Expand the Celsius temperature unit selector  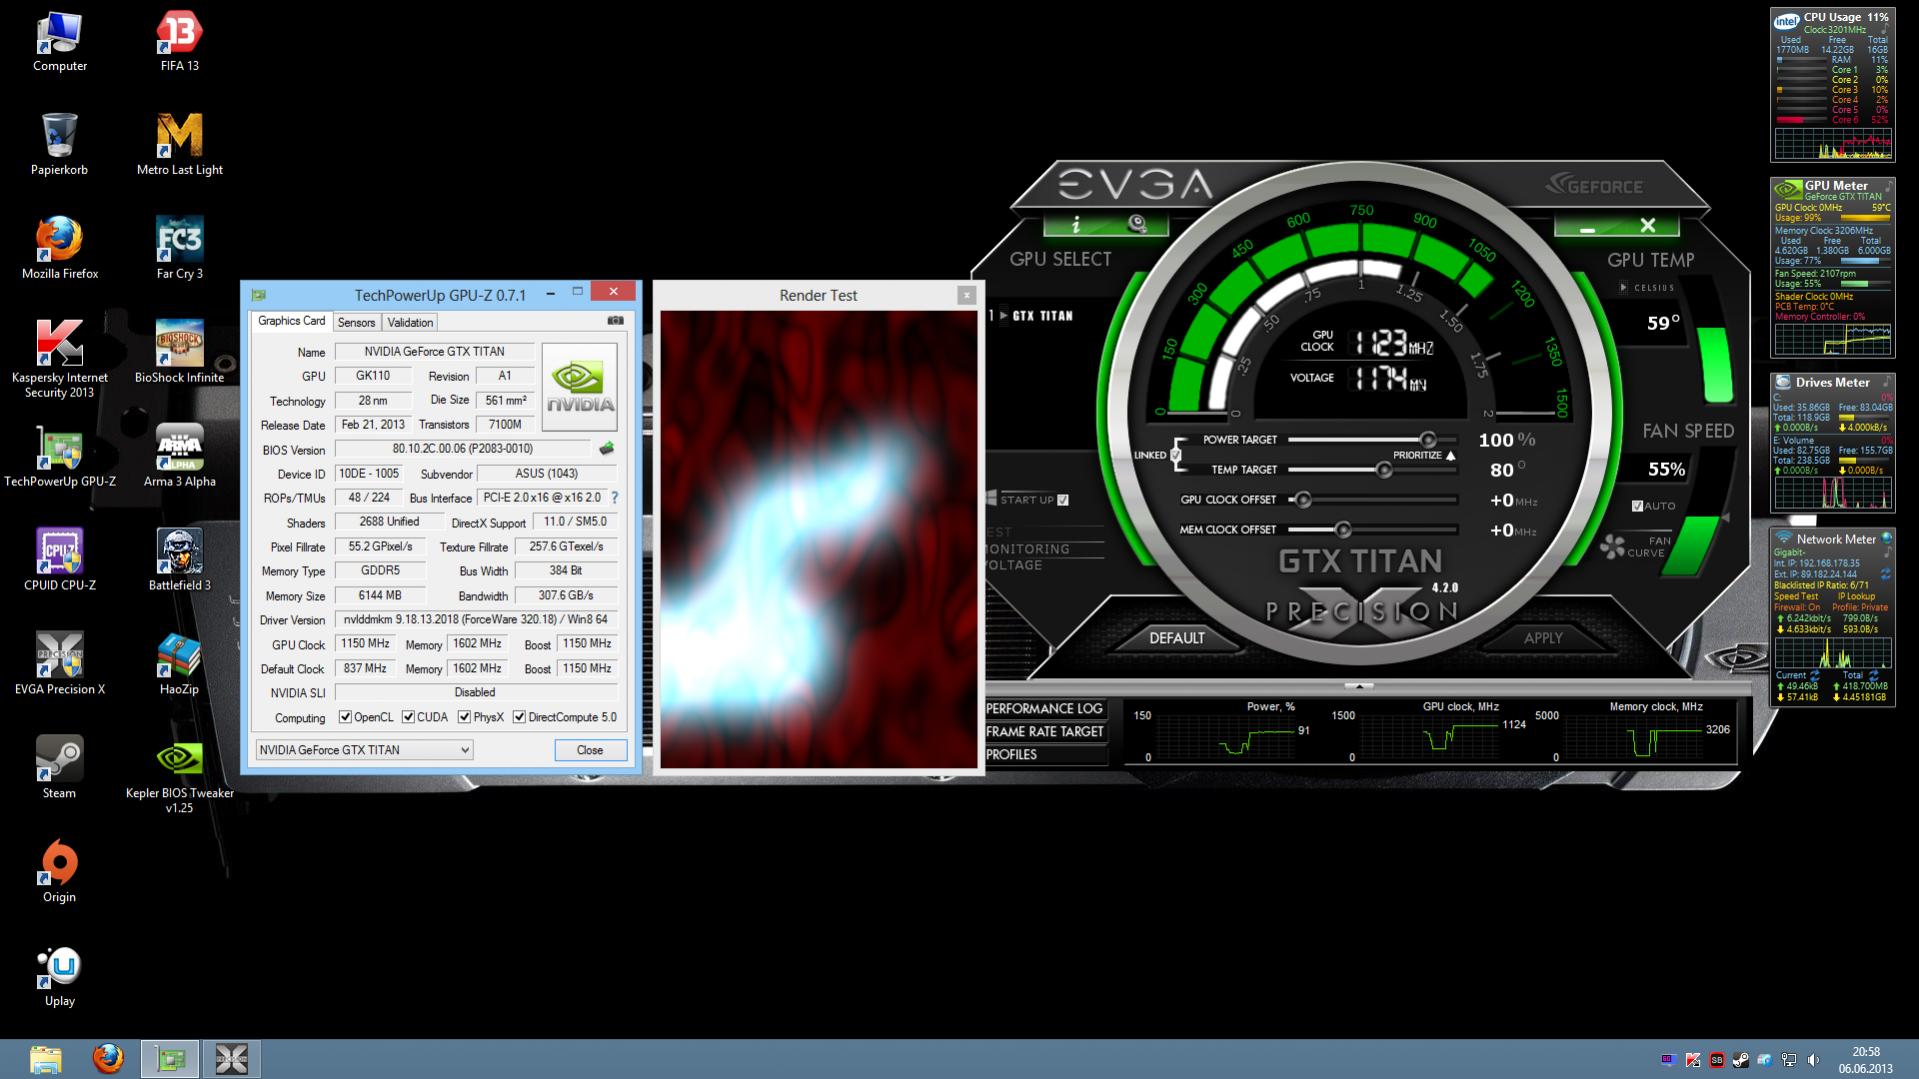1623,288
